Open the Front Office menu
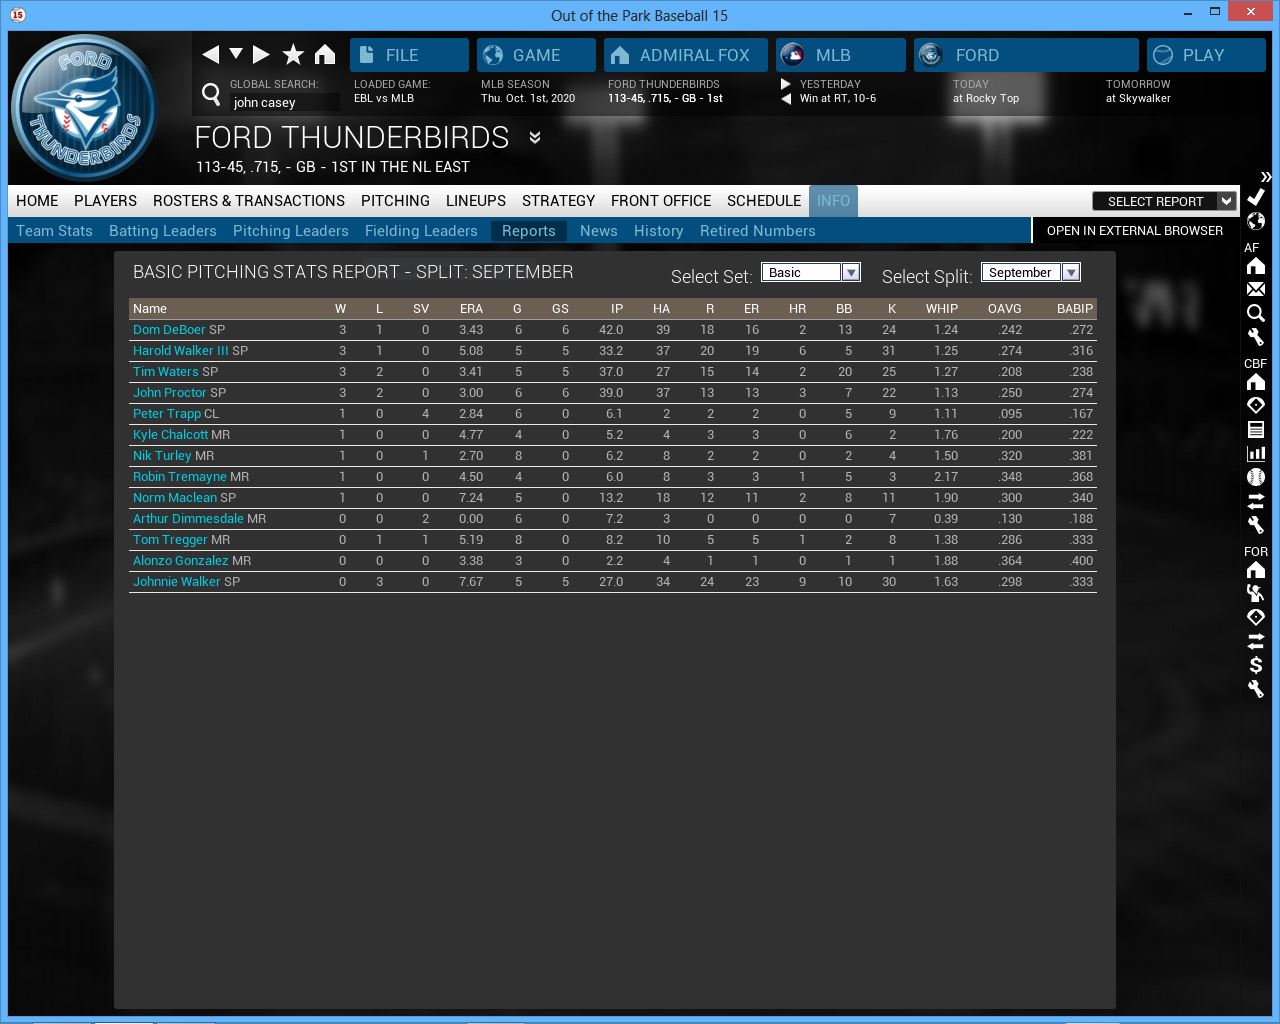 660,201
